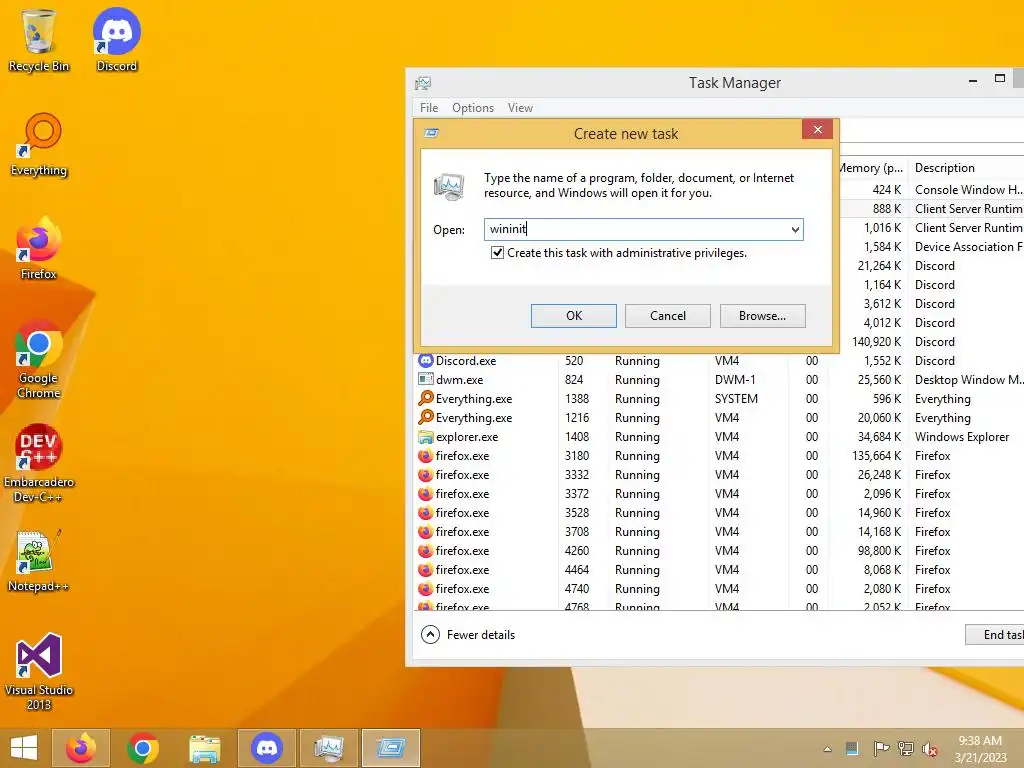1024x768 pixels.
Task: Click the Task Manager title bar icon
Action: click(x=423, y=83)
